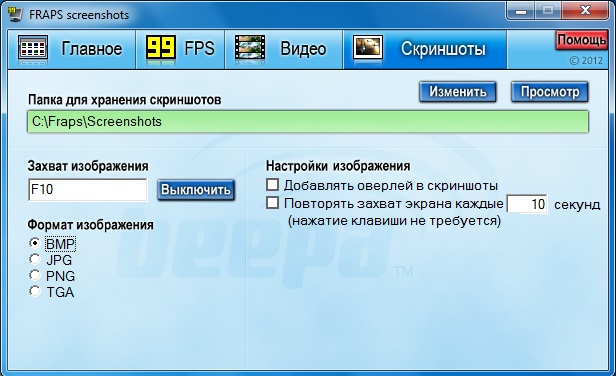Viewport: 616px width, 376px height.
Task: Open the red Помощь help button
Action: point(581,40)
